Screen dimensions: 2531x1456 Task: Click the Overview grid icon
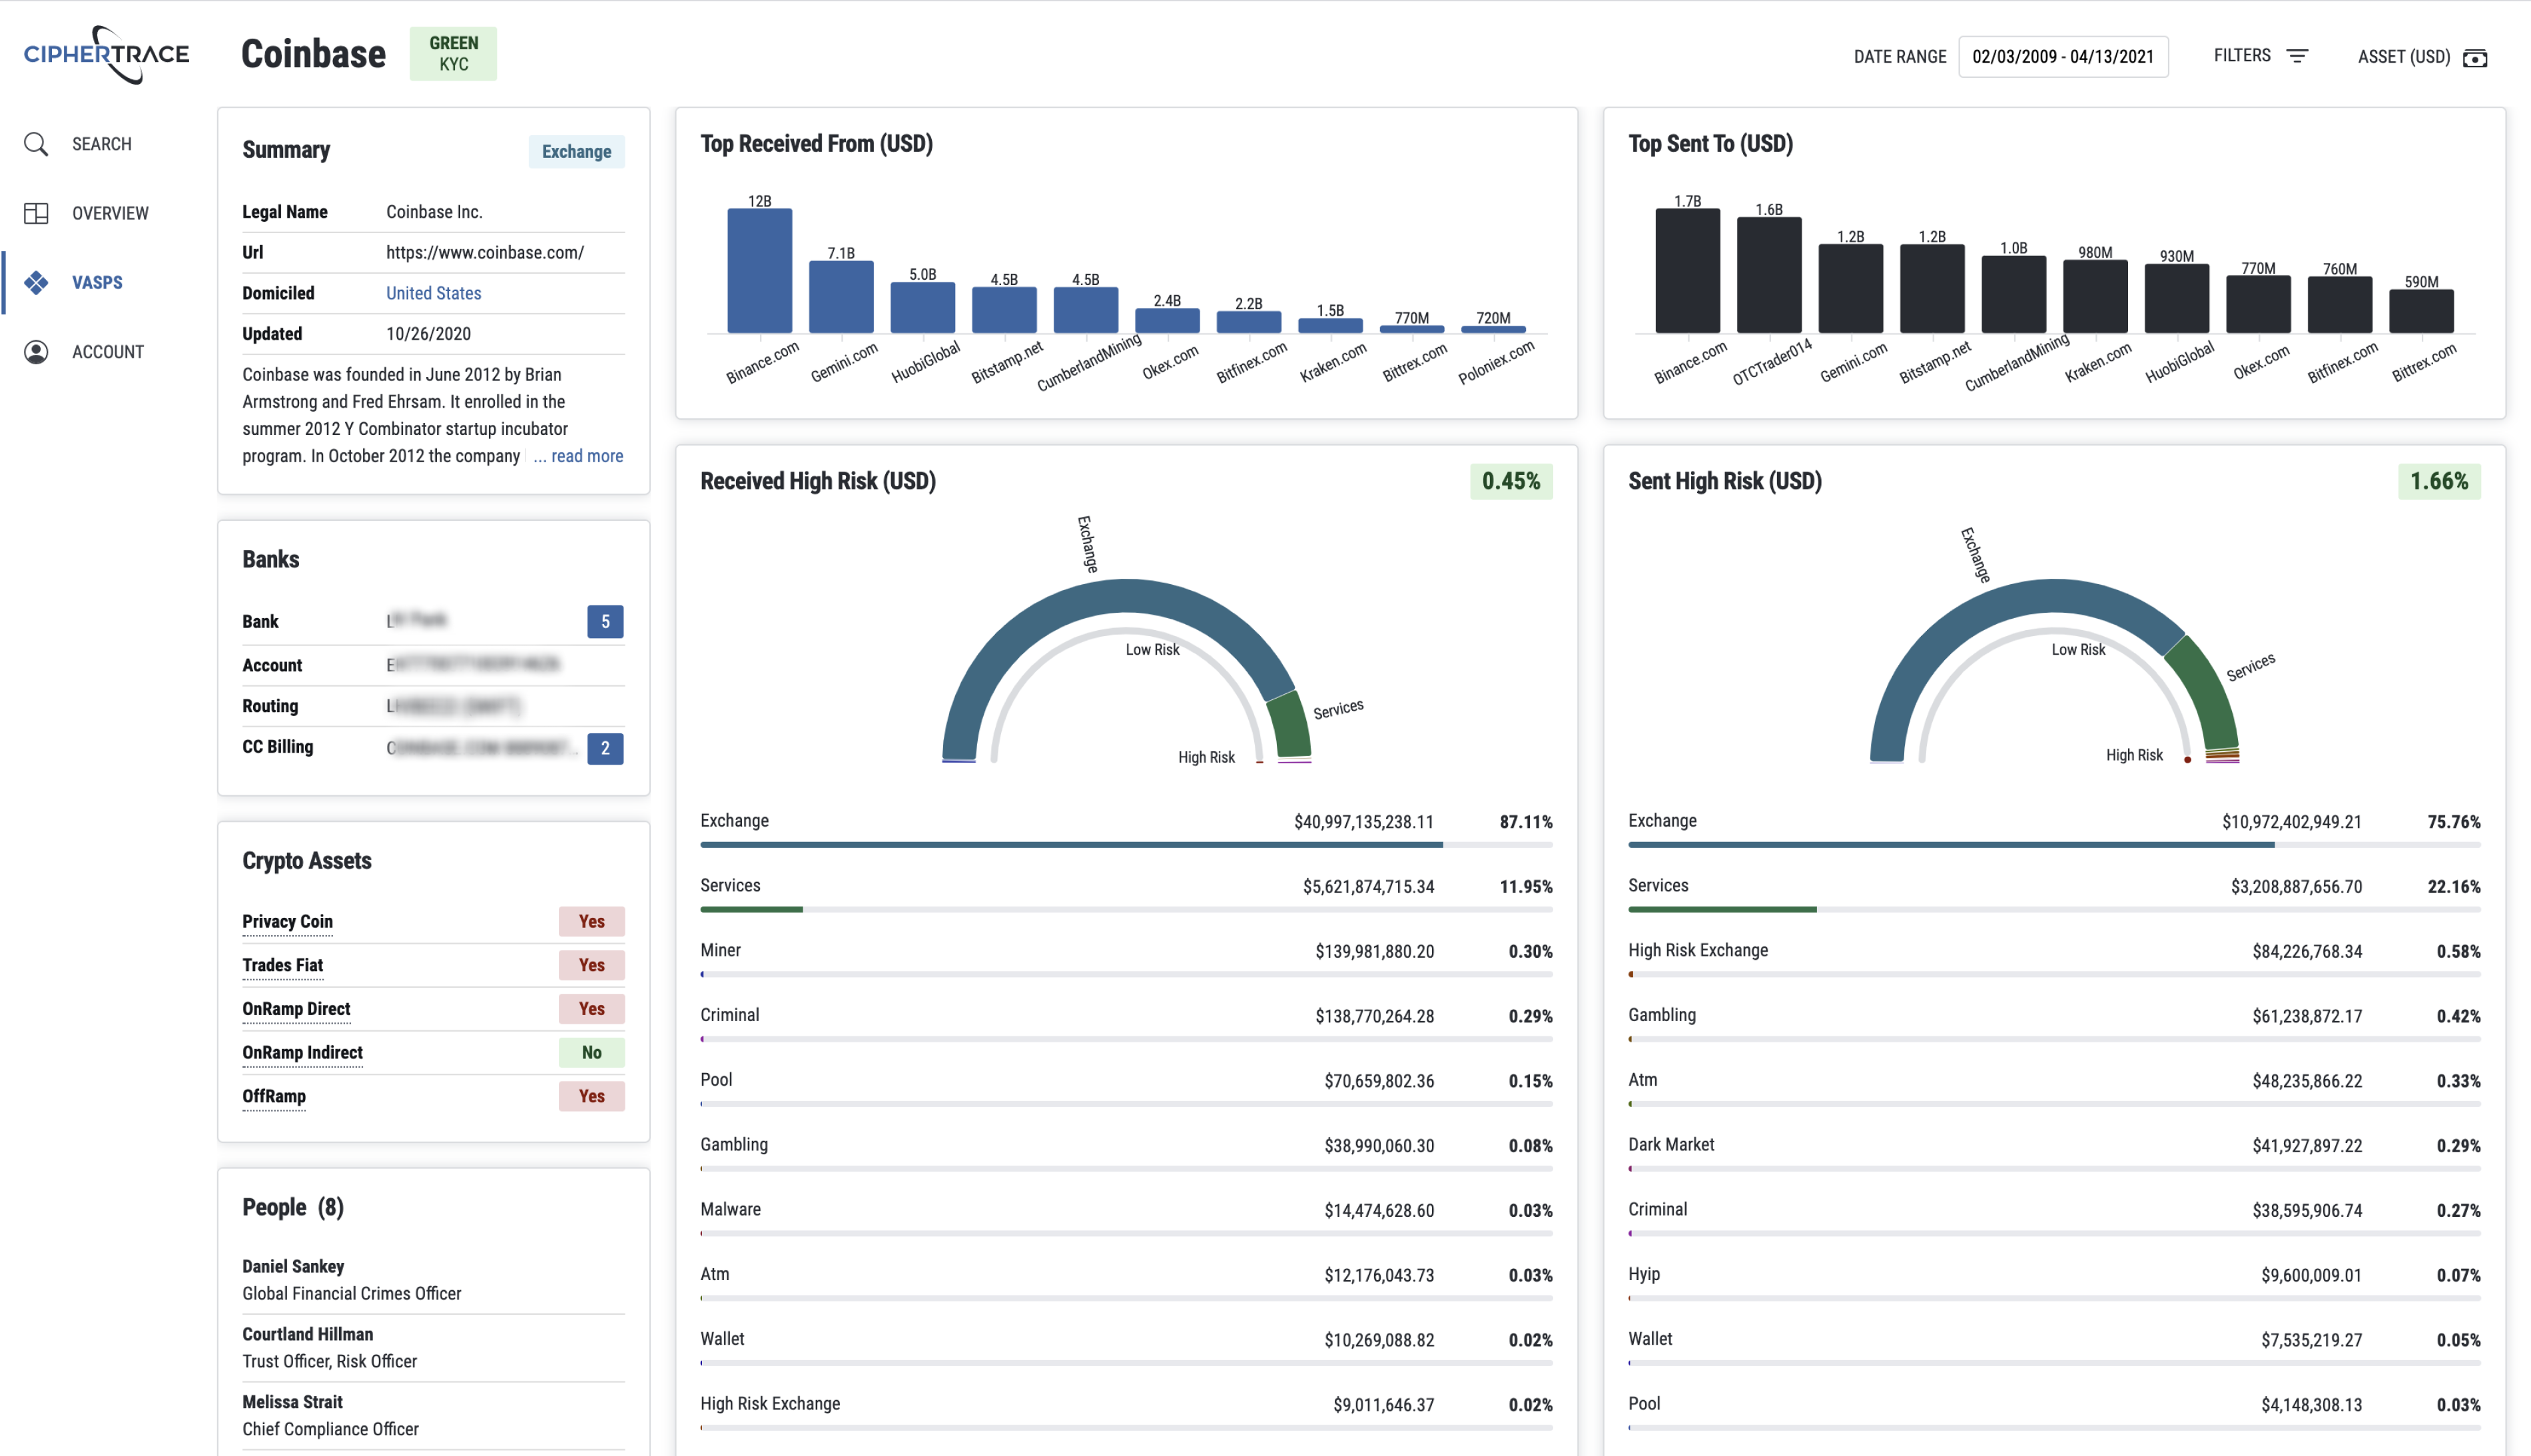[36, 213]
